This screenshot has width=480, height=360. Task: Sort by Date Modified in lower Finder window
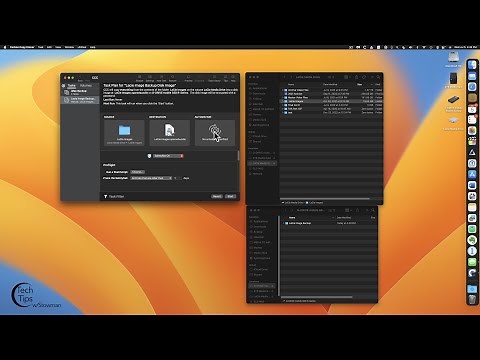(x=344, y=217)
